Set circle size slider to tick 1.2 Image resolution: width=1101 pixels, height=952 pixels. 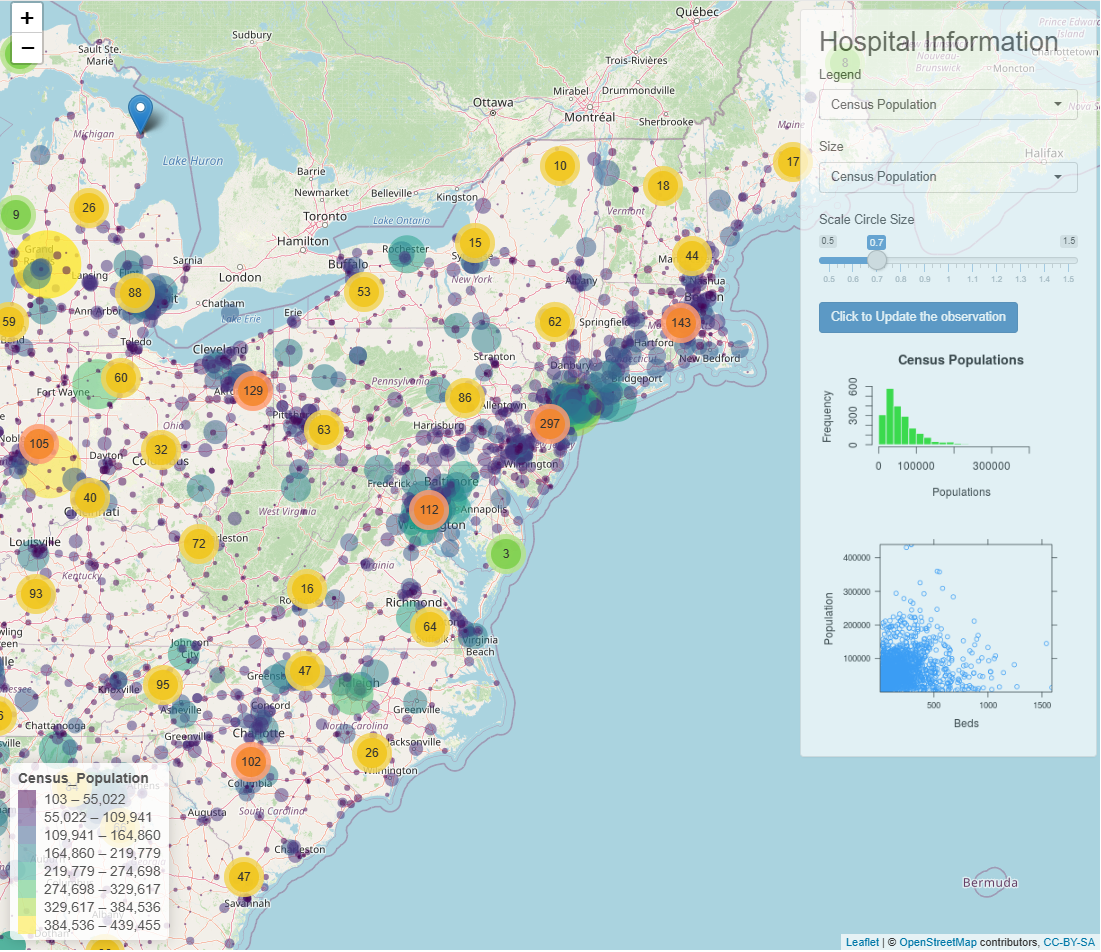996,260
